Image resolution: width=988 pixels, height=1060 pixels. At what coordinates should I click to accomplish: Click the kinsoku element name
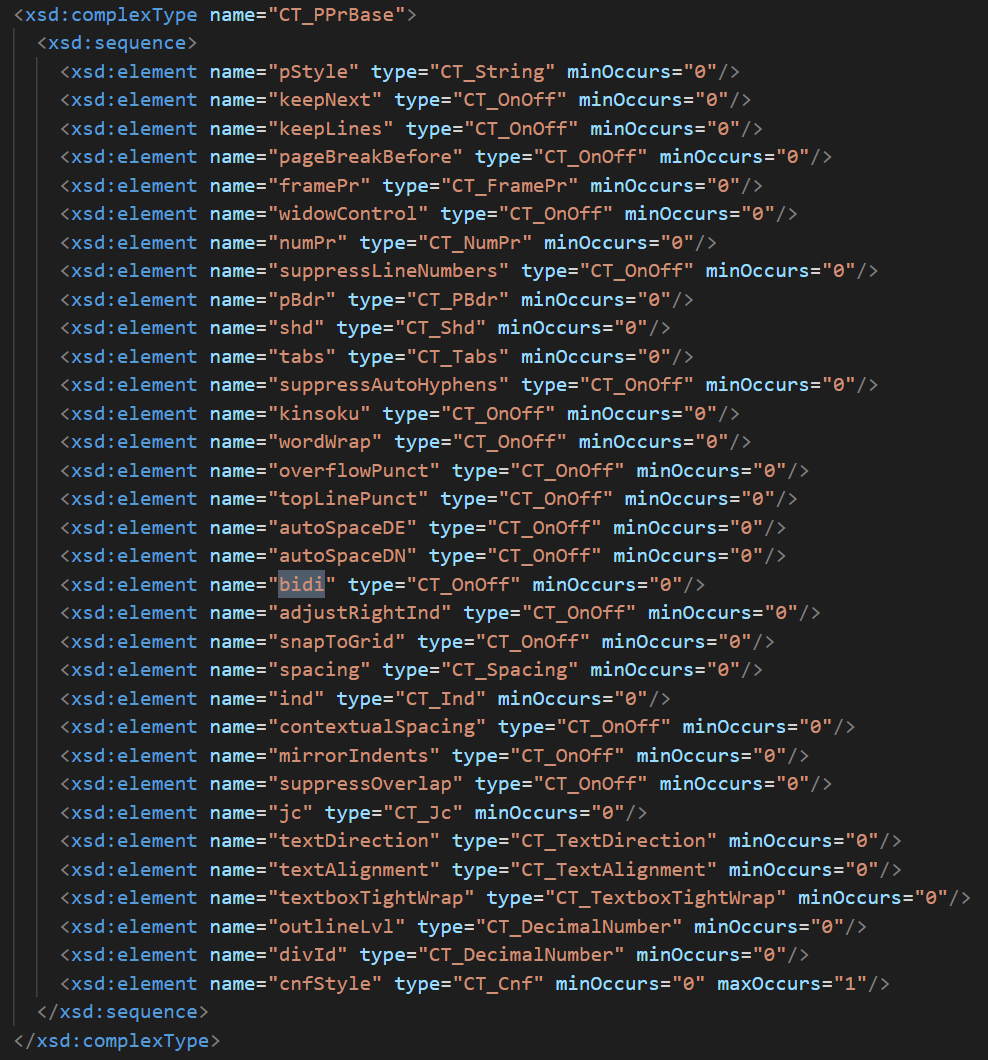[319, 414]
